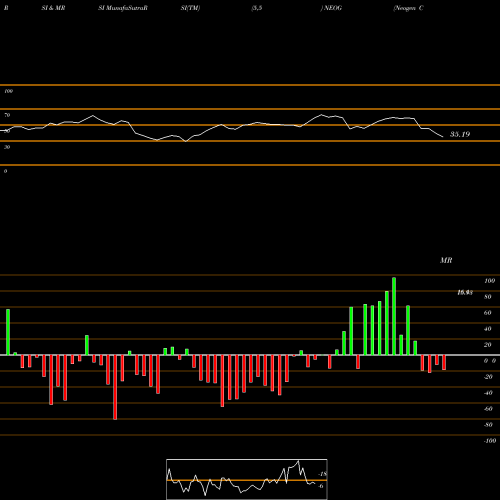Image resolution: width=500 pixels, height=500 pixels.
Task: Click the first green MR bar at left edge
Action: click(x=8, y=332)
